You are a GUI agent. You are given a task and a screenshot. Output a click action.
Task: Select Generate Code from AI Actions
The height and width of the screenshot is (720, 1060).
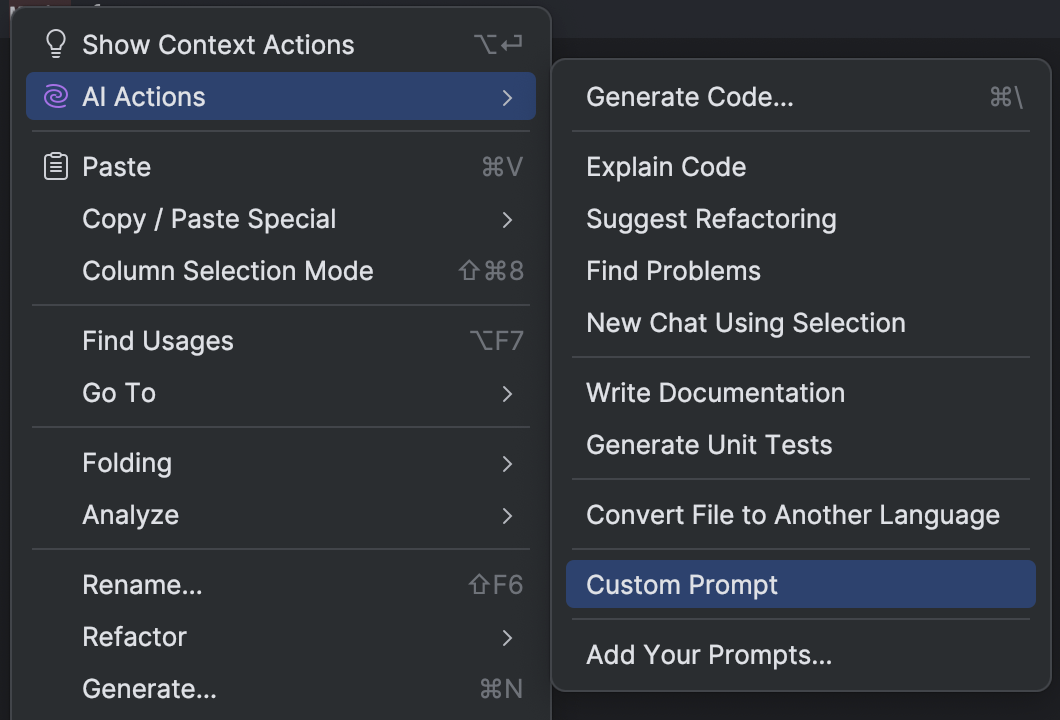(x=690, y=97)
